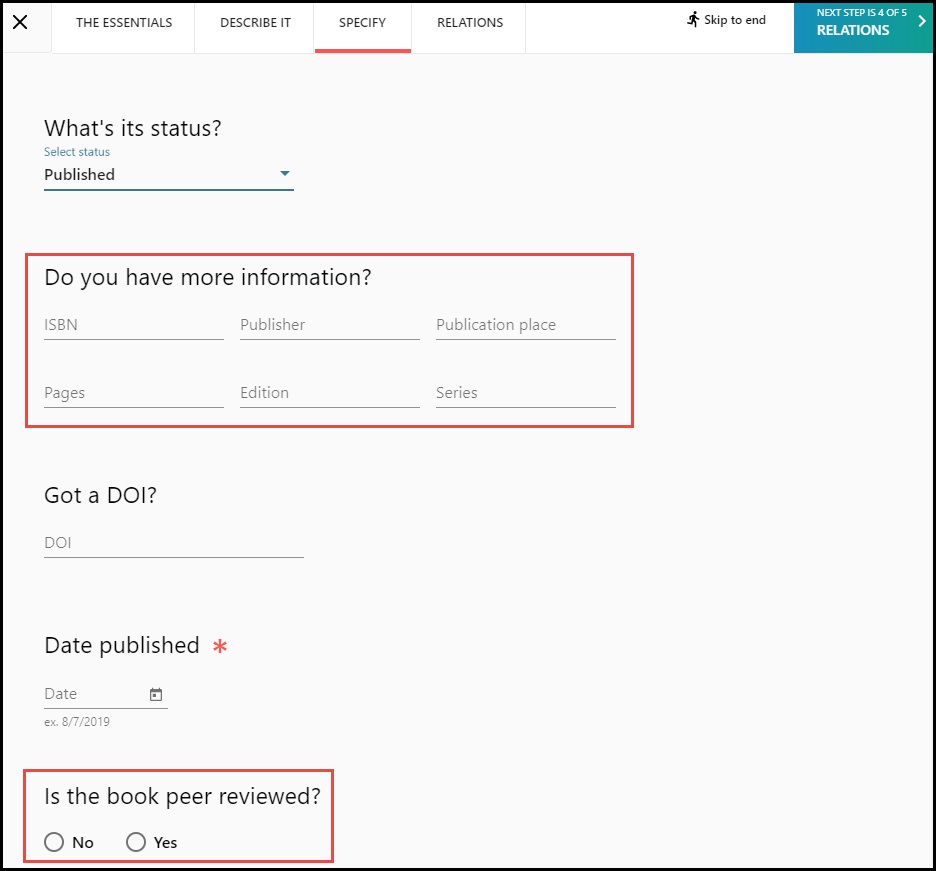Go to the Describe It tab
Image resolution: width=936 pixels, height=871 pixels.
(x=255, y=23)
